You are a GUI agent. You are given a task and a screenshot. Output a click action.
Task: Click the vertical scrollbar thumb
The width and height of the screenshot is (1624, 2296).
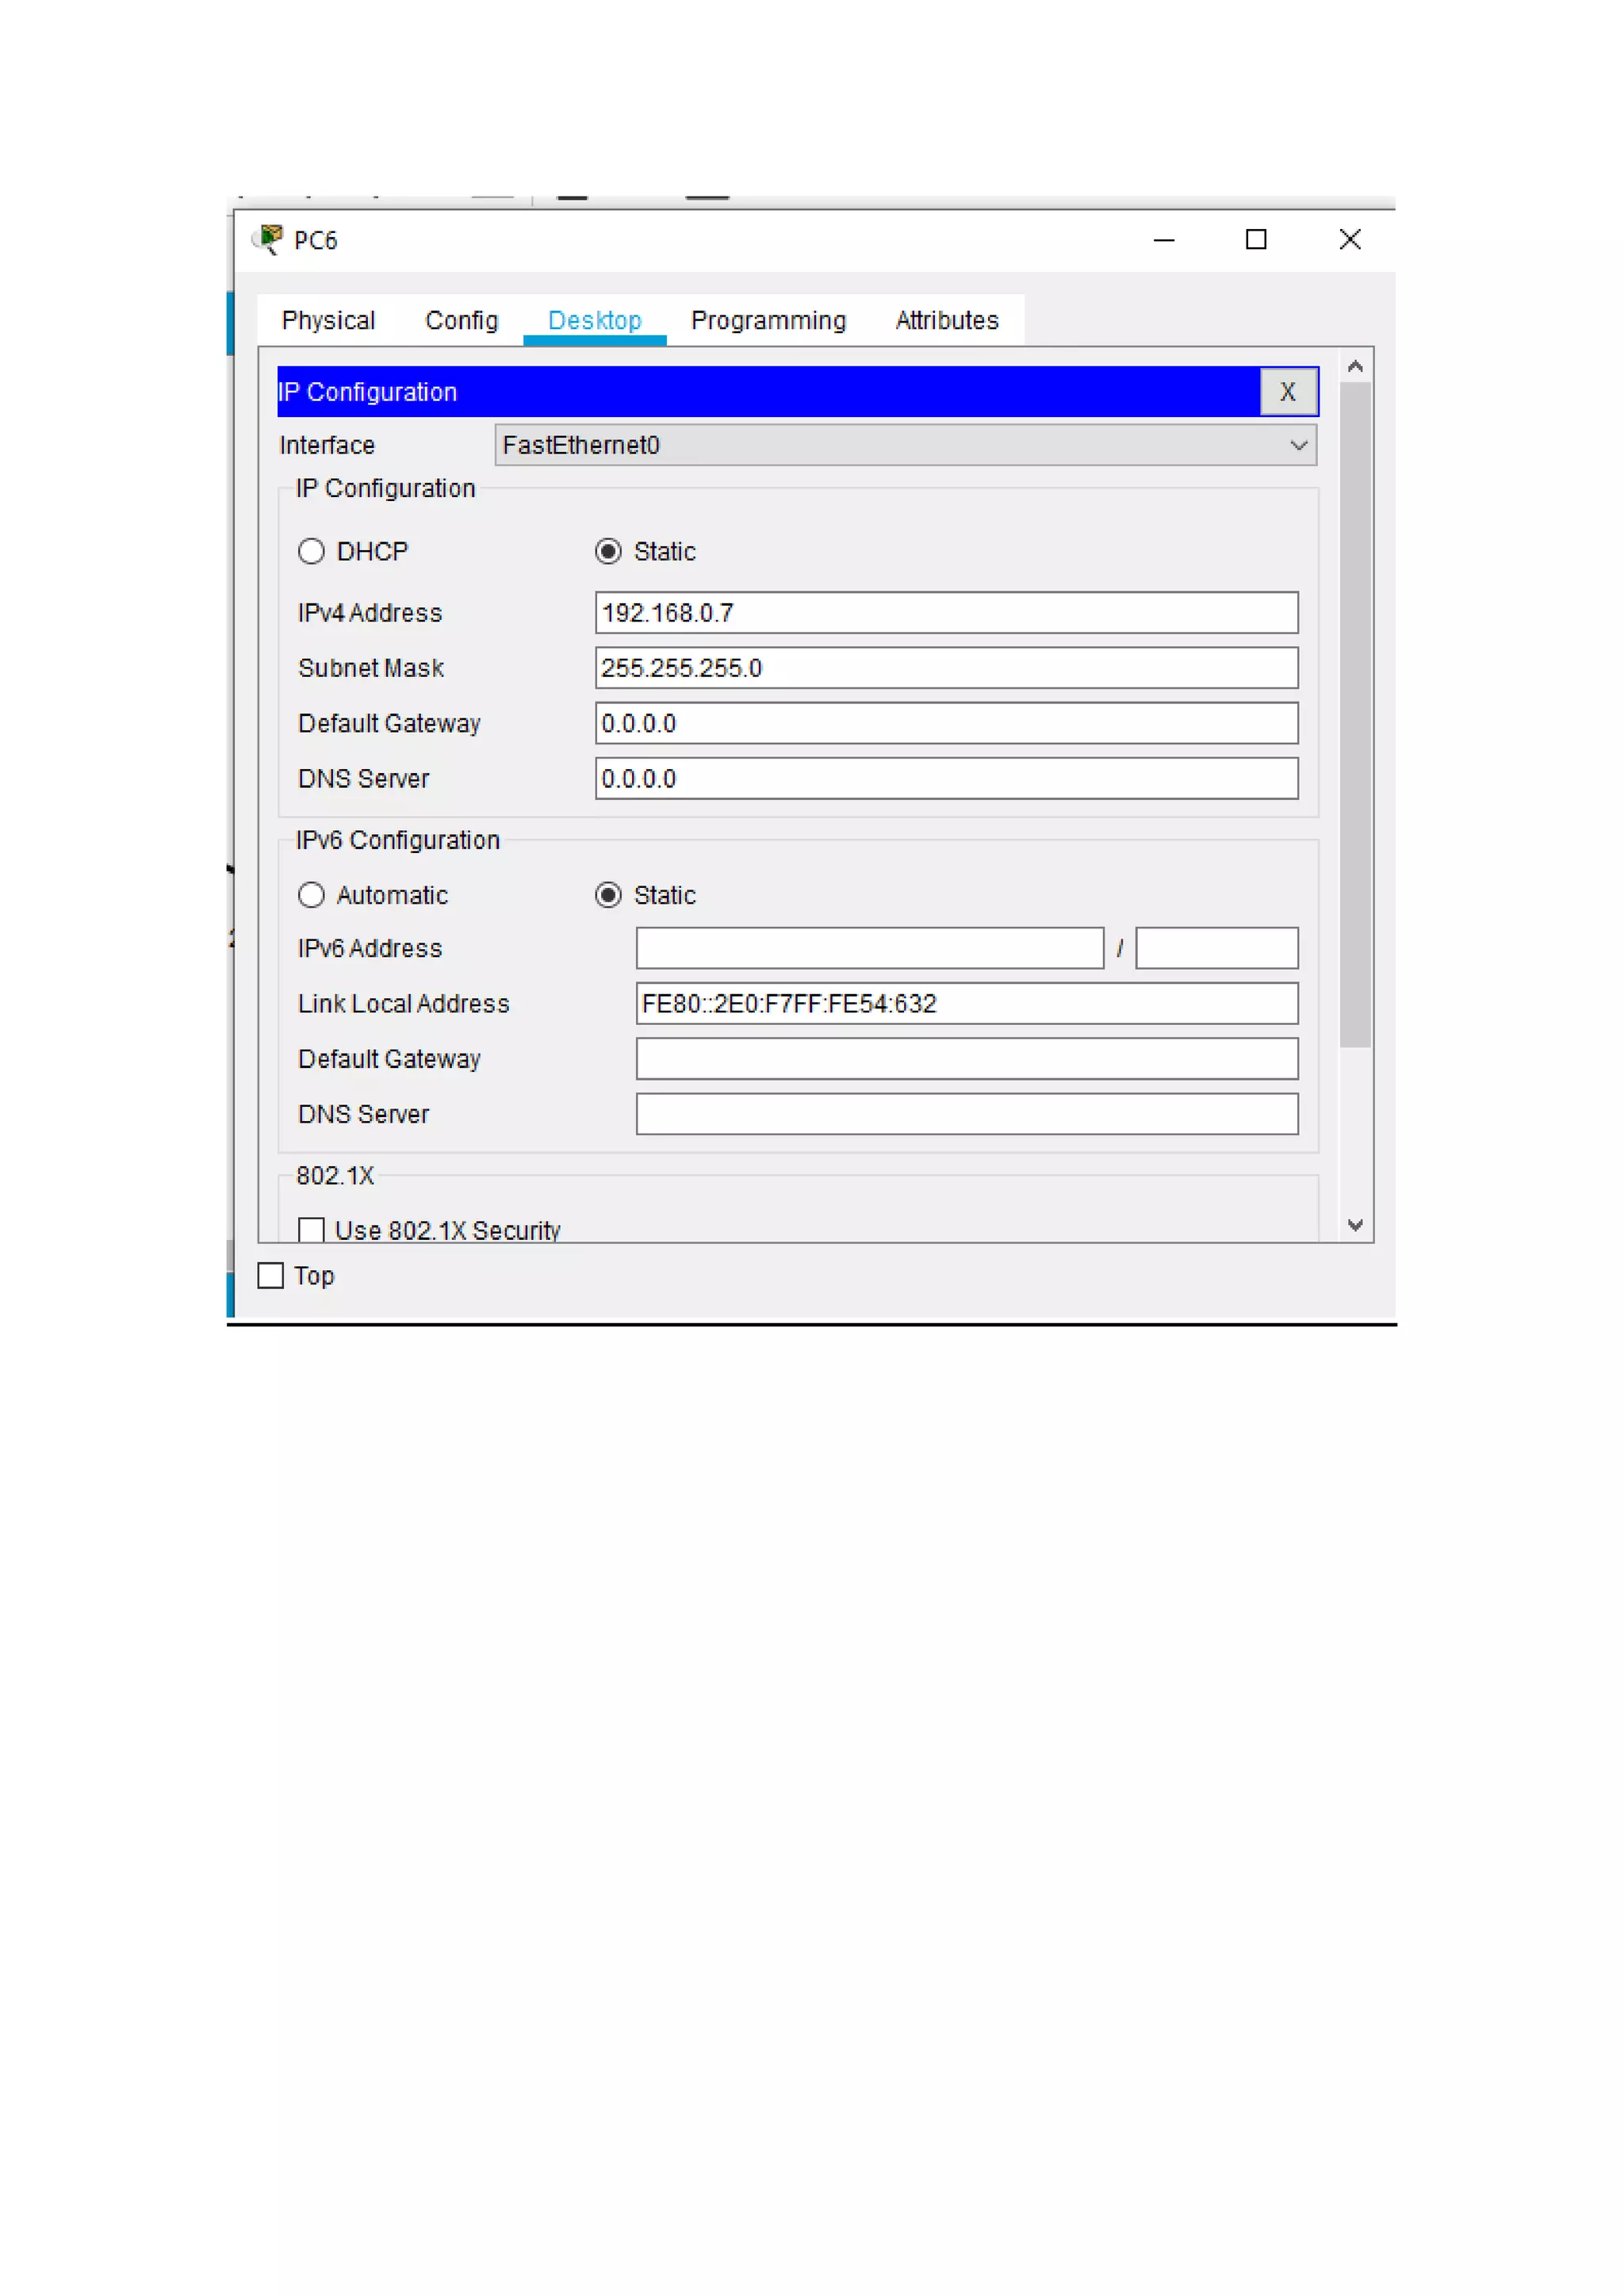pyautogui.click(x=1355, y=715)
